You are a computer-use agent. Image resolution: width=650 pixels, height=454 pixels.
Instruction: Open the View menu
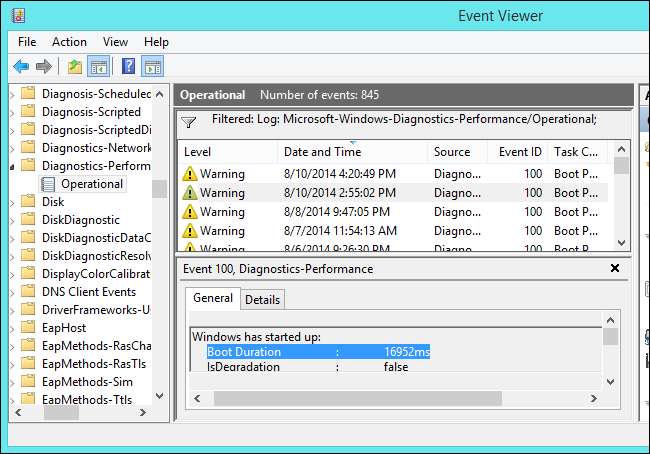pyautogui.click(x=115, y=42)
